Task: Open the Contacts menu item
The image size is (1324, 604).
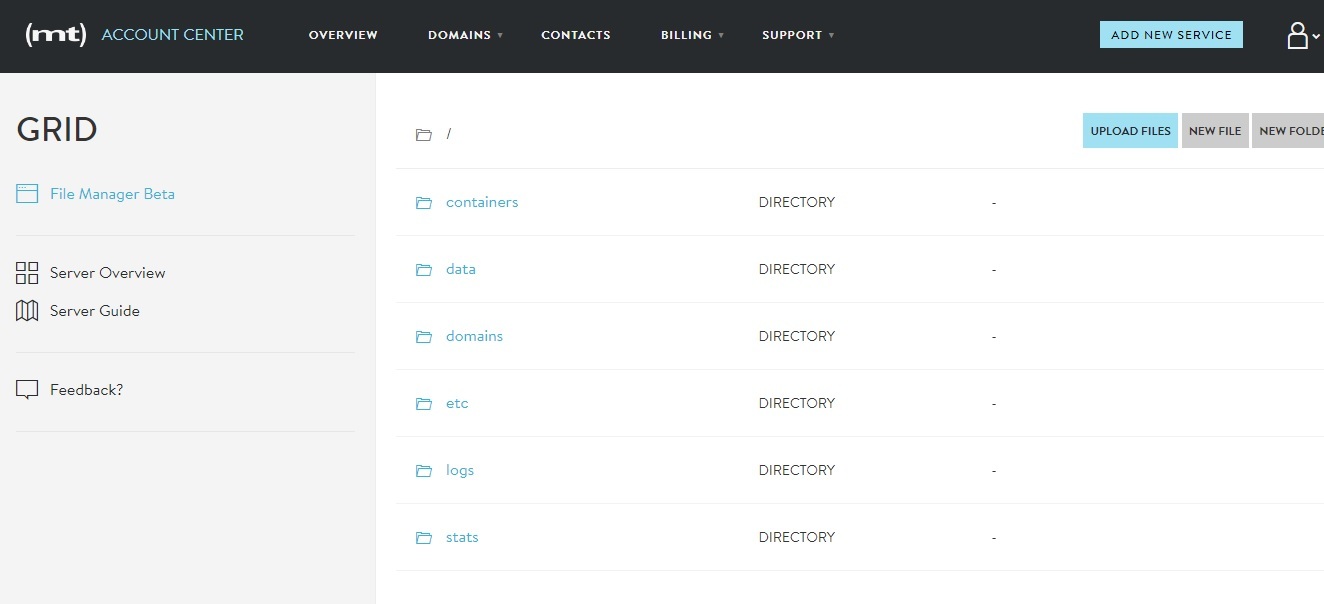Action: pos(575,35)
